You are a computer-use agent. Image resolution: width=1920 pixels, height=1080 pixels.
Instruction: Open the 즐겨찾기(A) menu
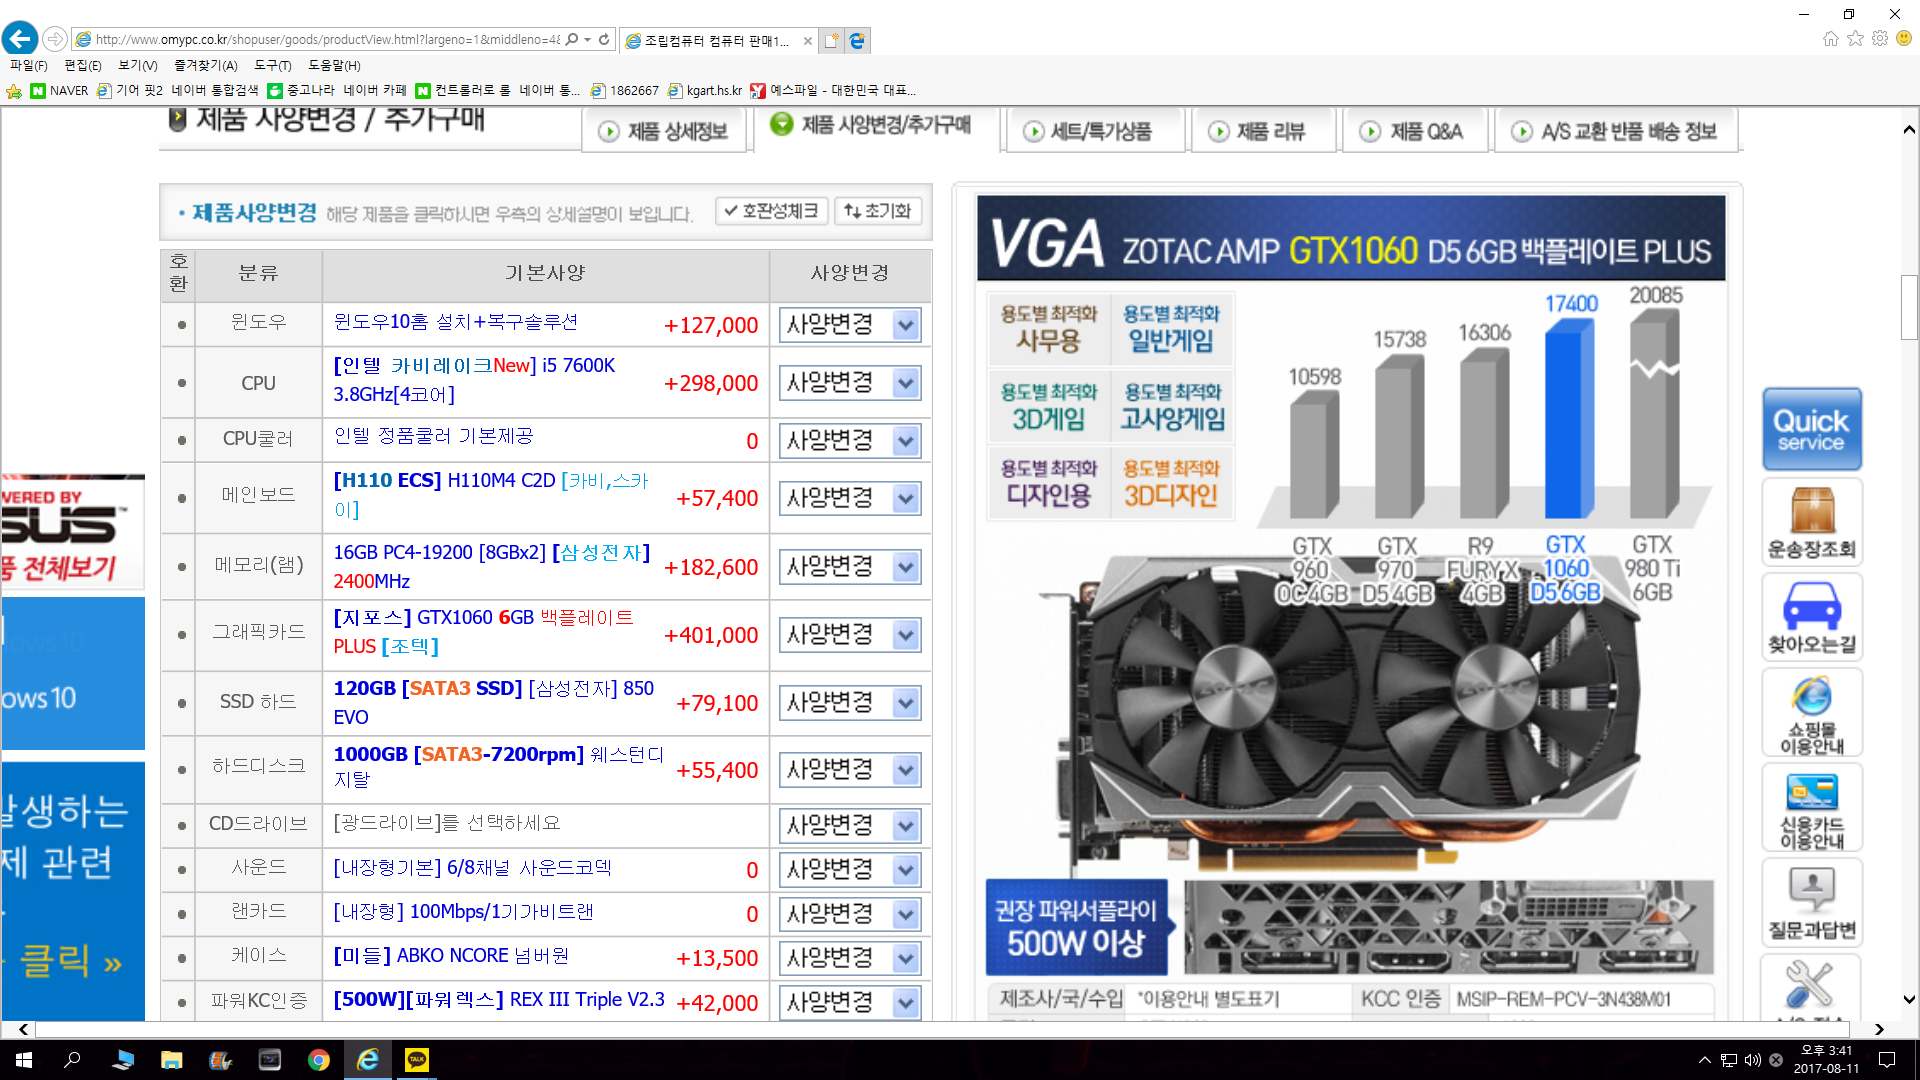[205, 65]
